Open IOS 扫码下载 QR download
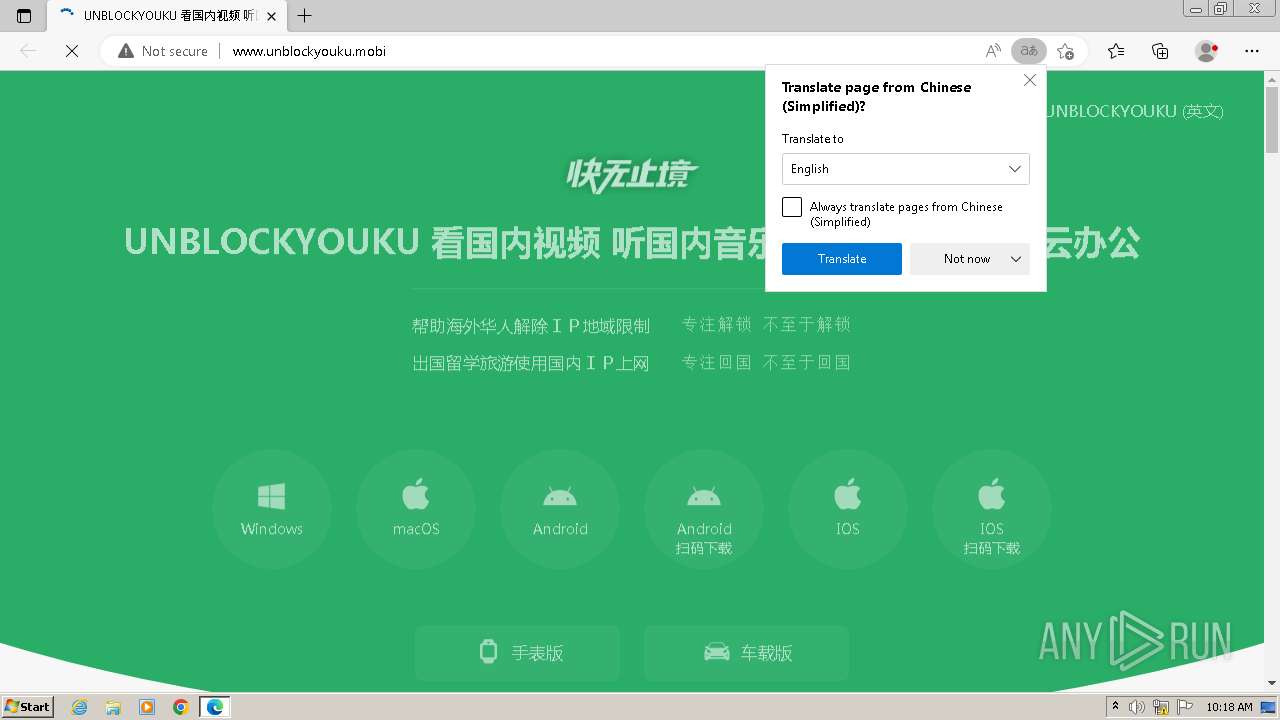1280x720 pixels. click(992, 509)
